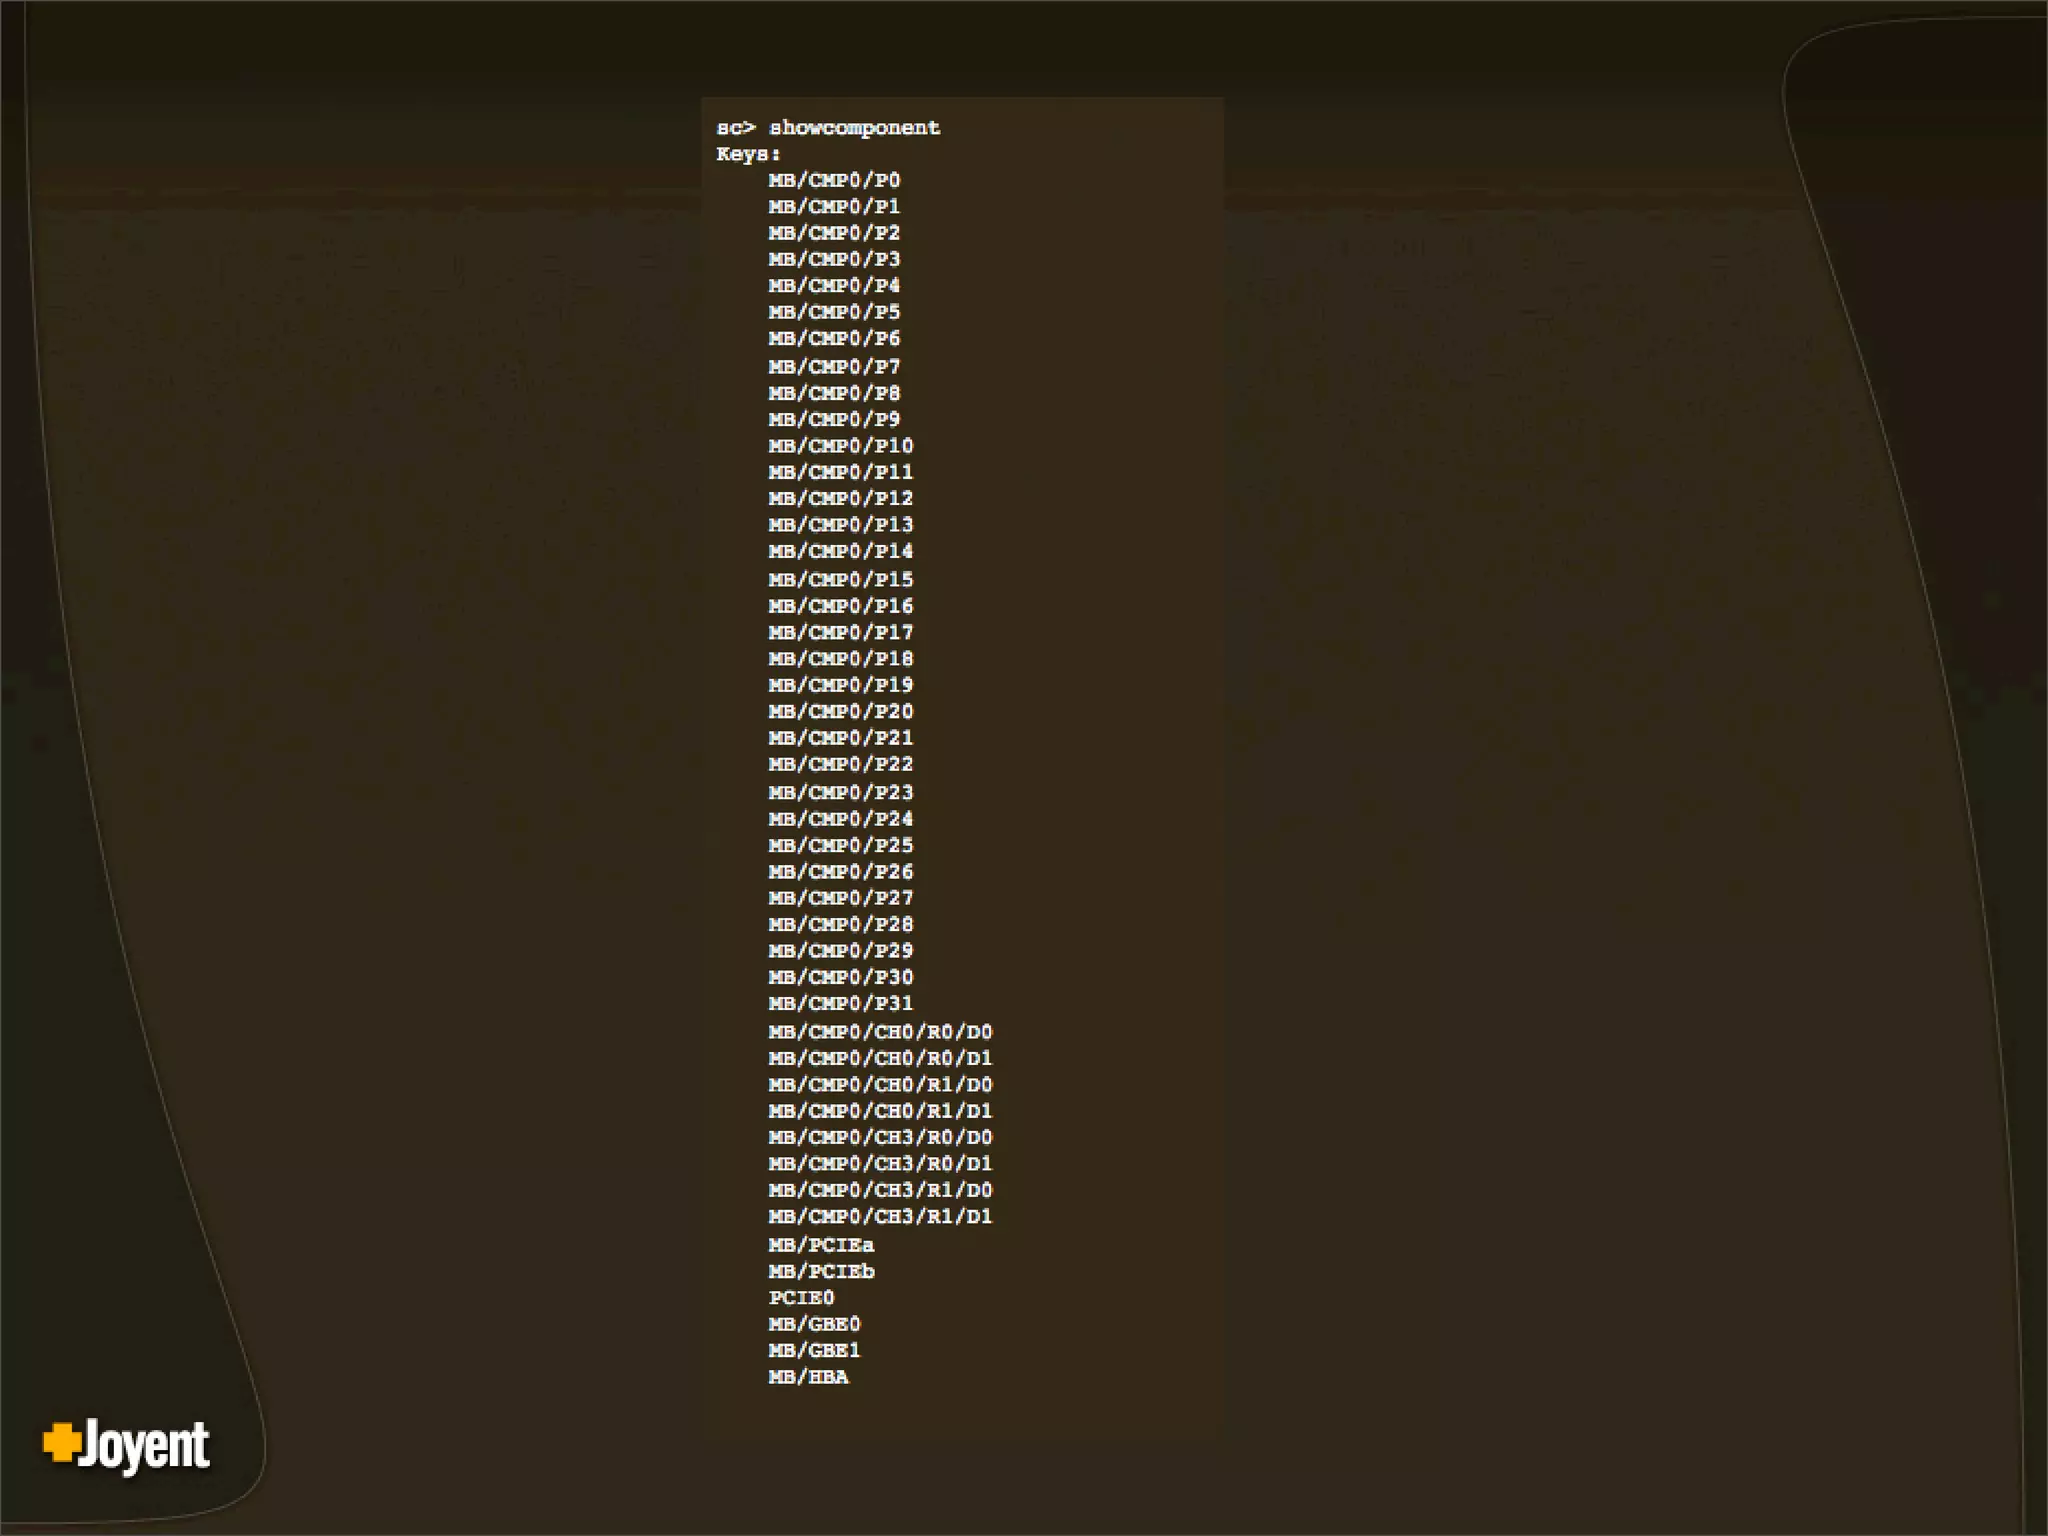The image size is (2048, 1536).
Task: Click the Joyent logo
Action: click(127, 1445)
